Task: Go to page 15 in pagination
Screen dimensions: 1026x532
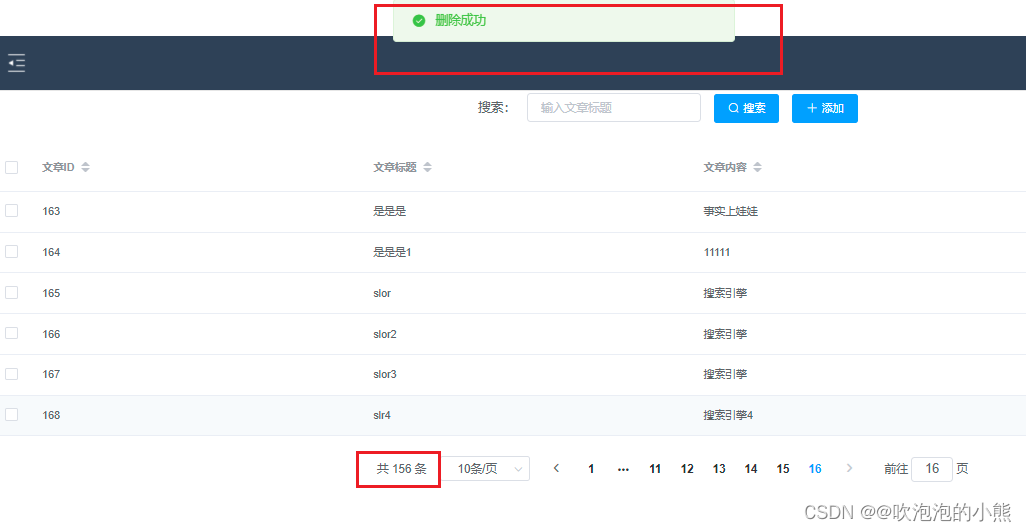Action: coord(783,469)
